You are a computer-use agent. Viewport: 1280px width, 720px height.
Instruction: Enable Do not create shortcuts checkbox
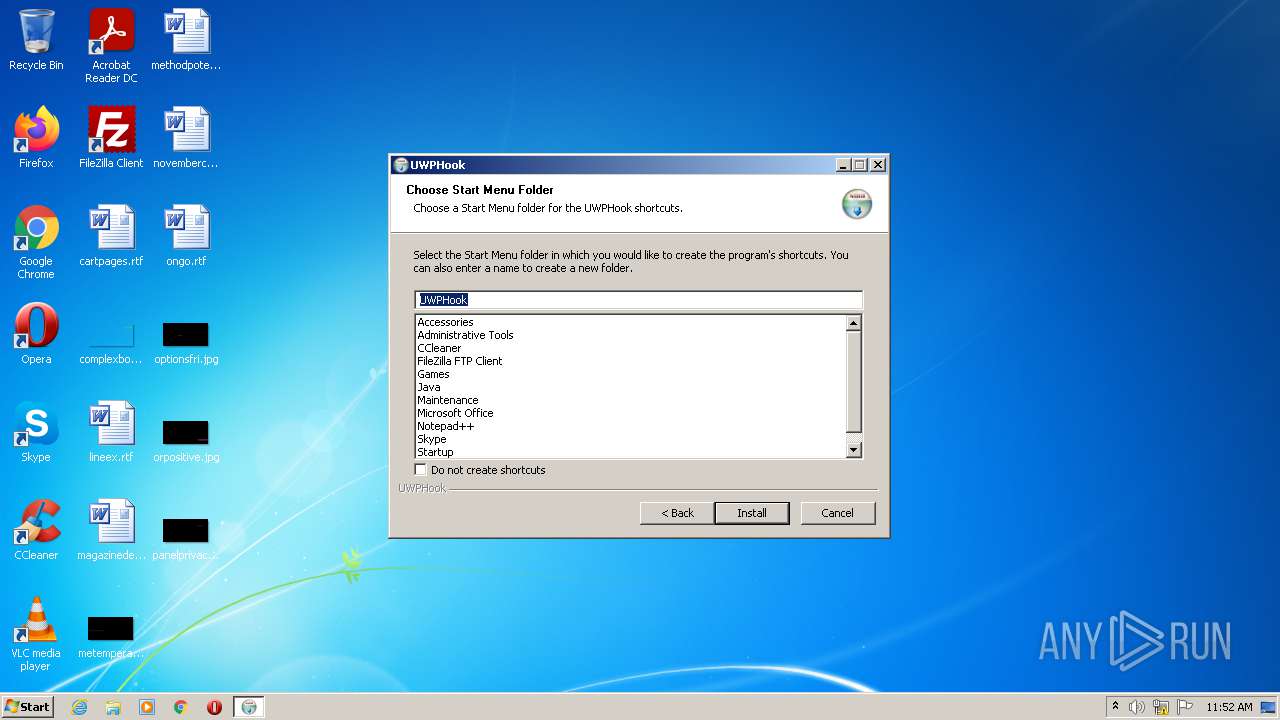tap(421, 470)
